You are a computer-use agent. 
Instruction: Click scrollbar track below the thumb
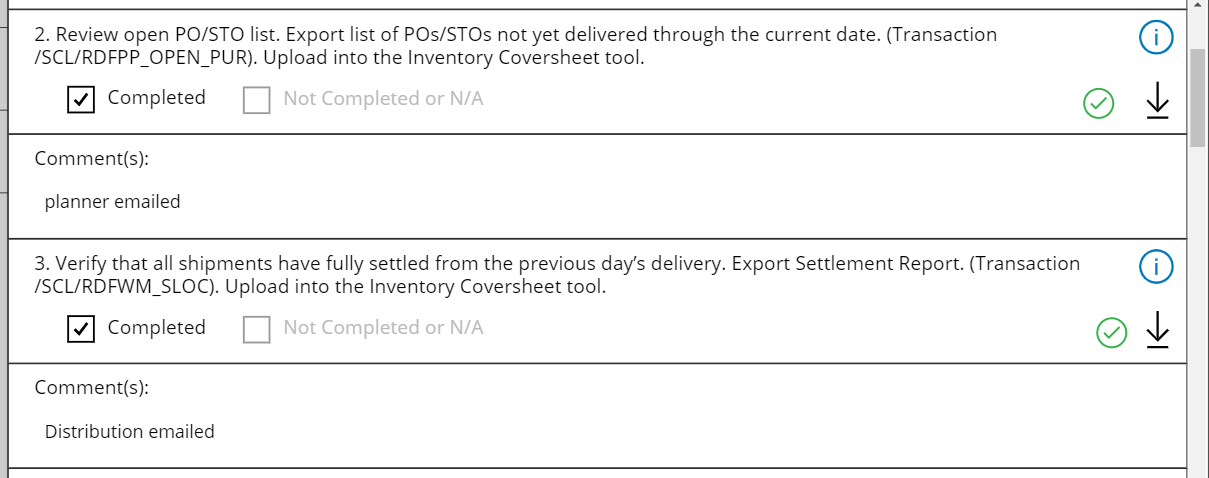(1197, 300)
